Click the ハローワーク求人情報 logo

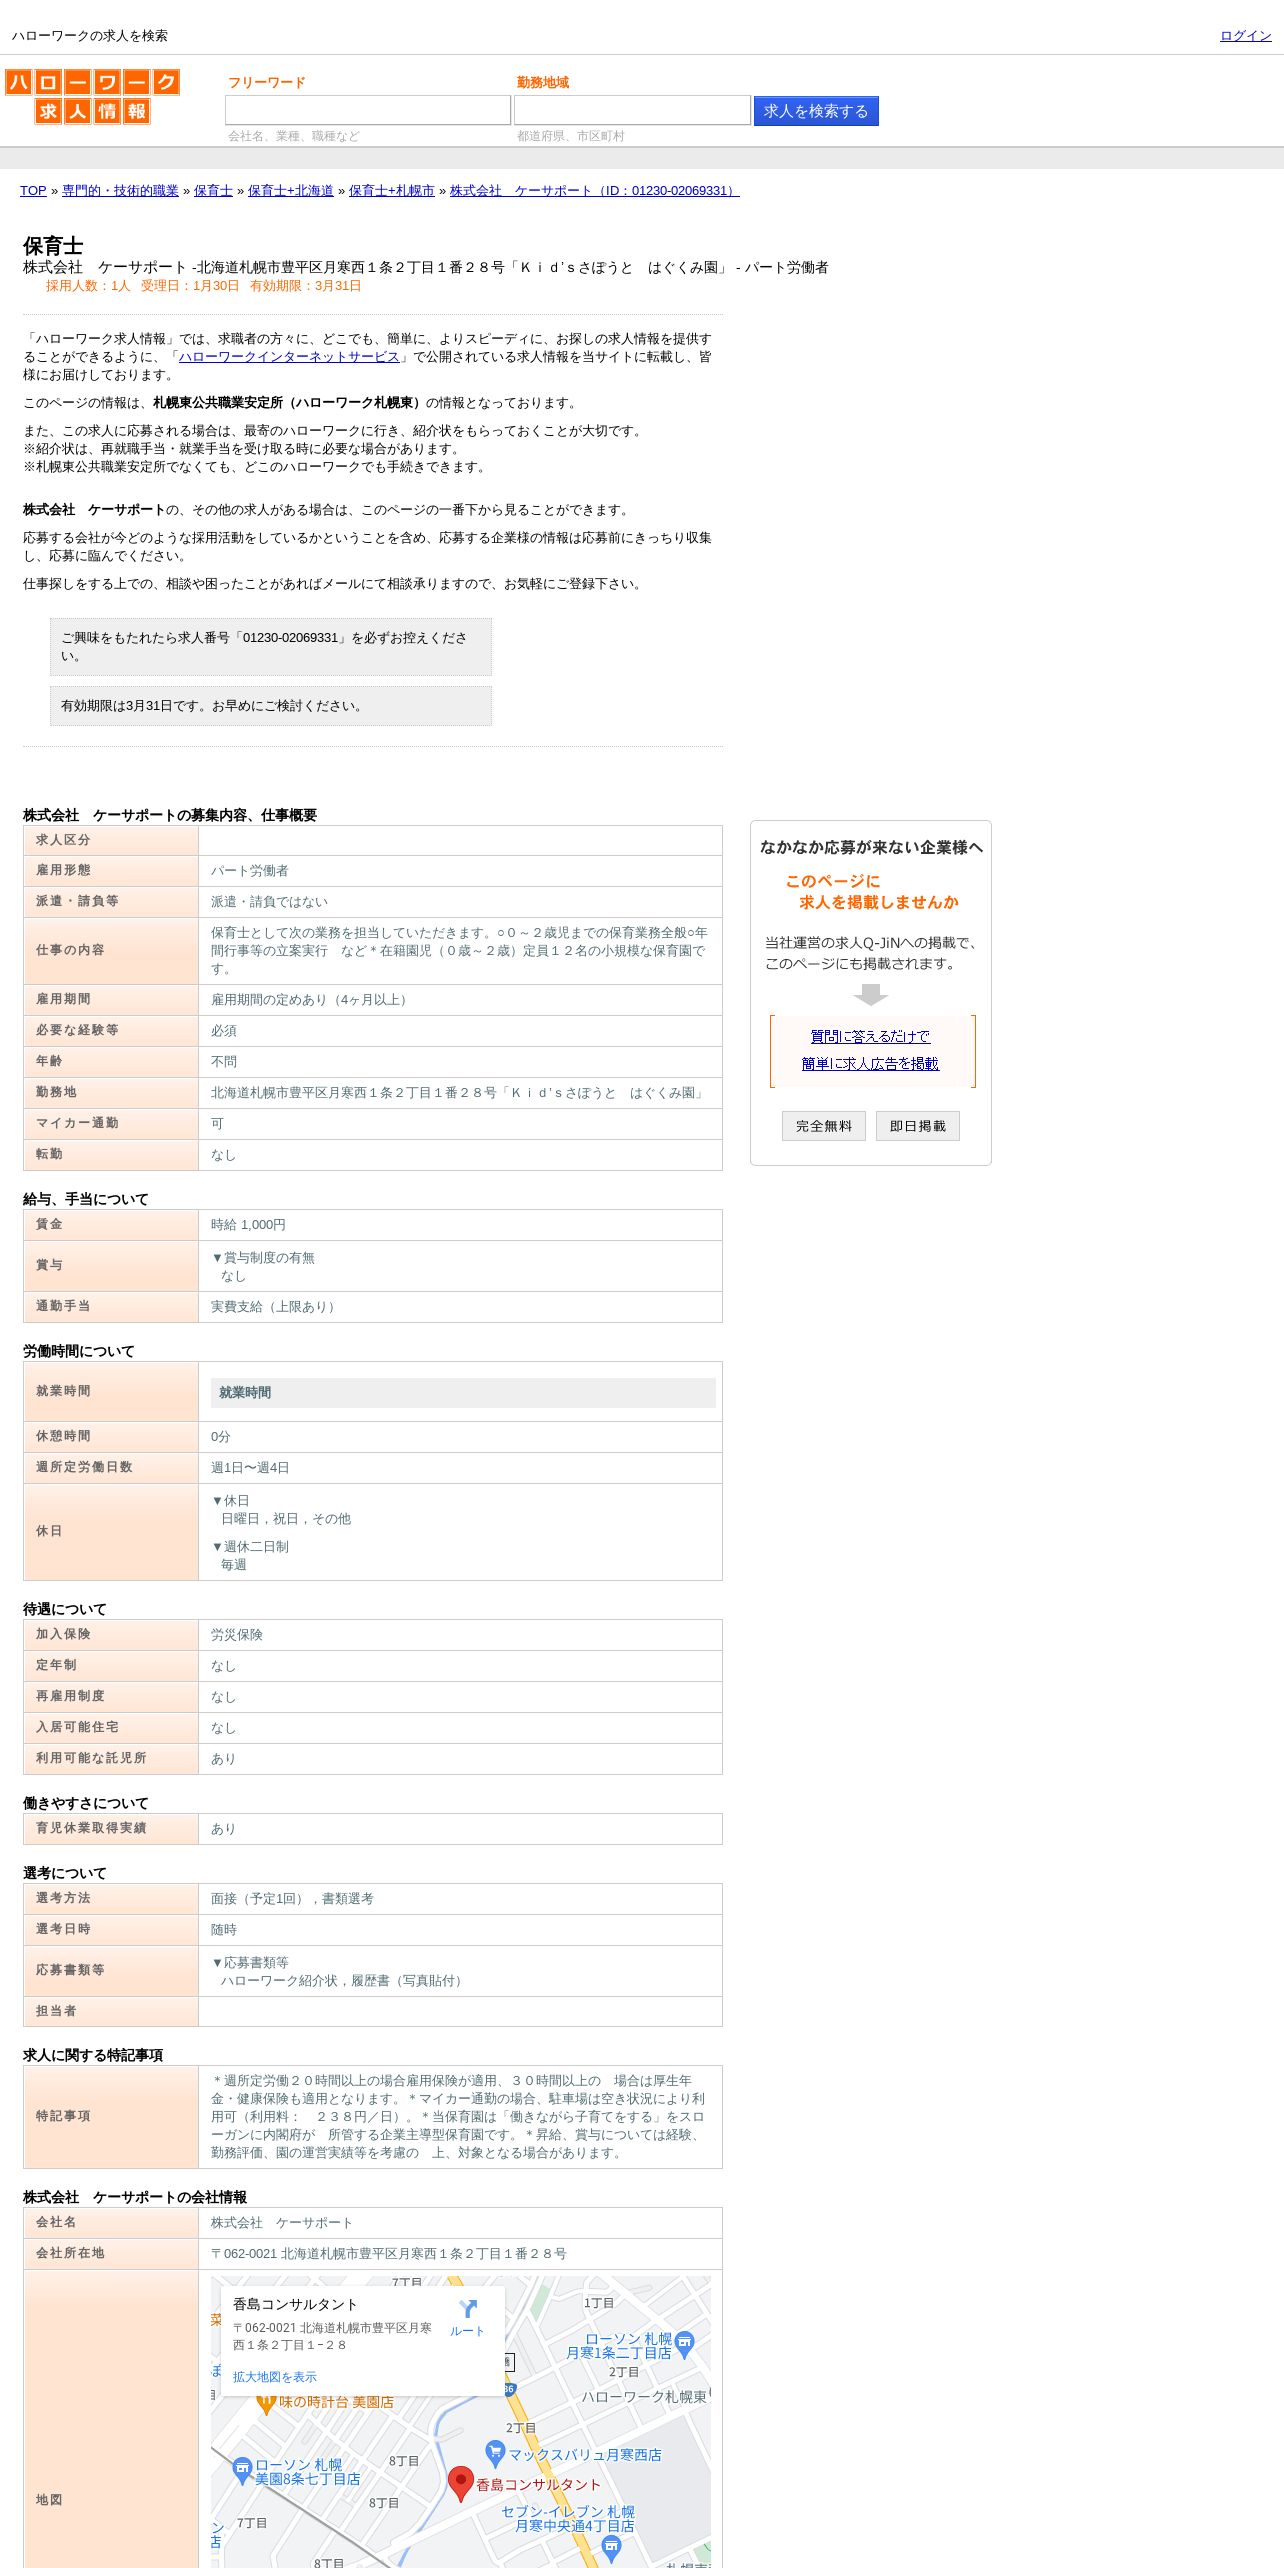(92, 97)
